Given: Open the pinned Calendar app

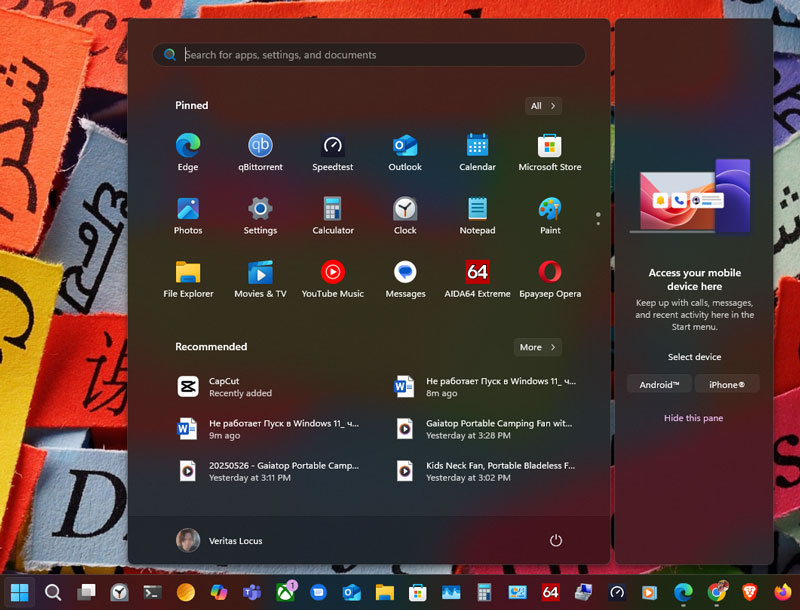Looking at the screenshot, I should click(478, 152).
